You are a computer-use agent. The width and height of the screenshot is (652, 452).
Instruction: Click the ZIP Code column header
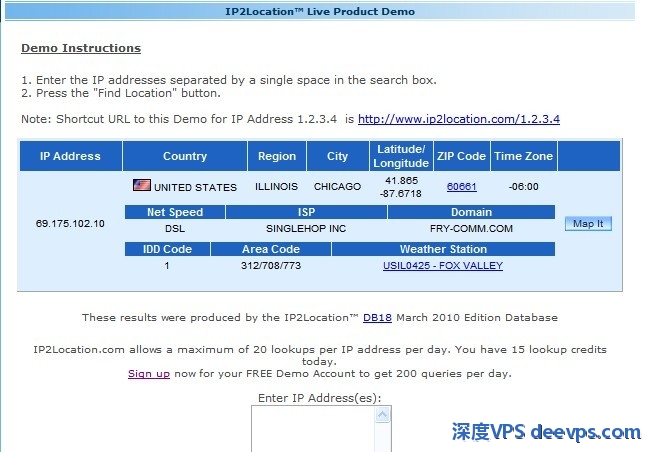point(461,156)
